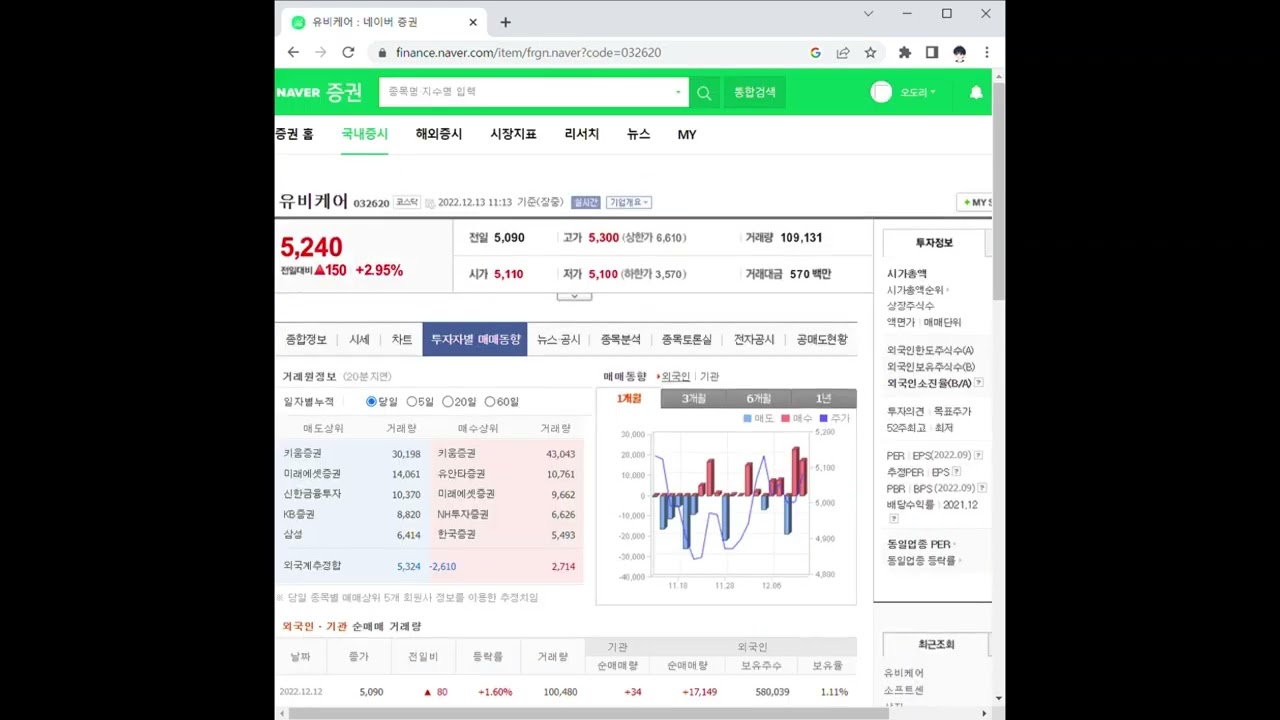The width and height of the screenshot is (1280, 720).
Task: Click the 기관 trading trend link
Action: (709, 377)
